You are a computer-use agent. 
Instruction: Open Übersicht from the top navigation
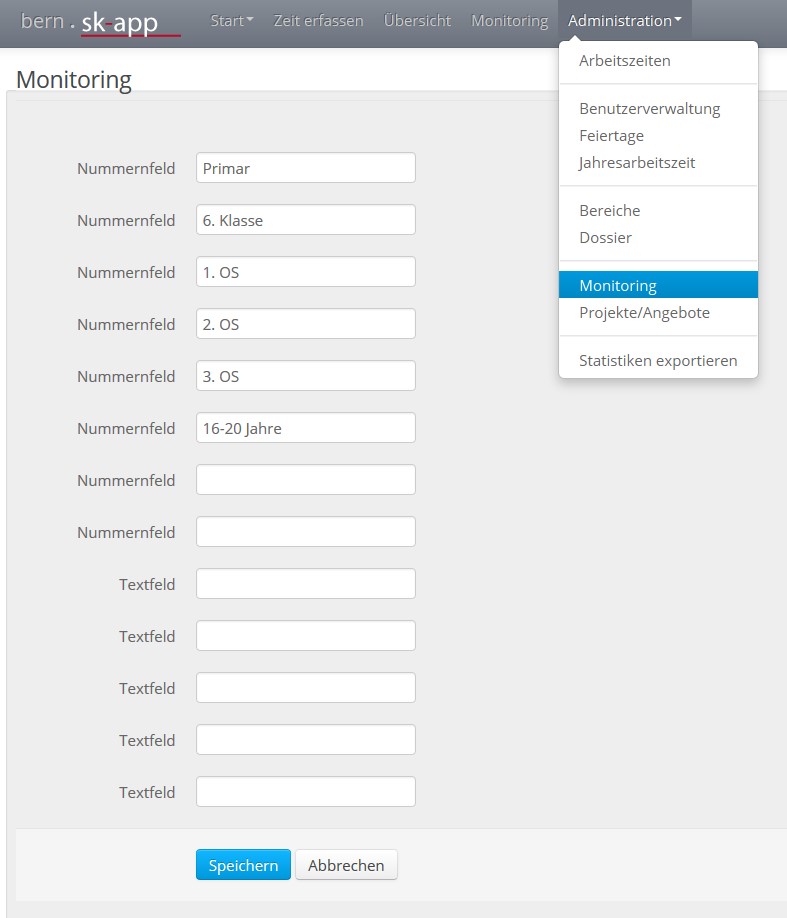[x=417, y=21]
